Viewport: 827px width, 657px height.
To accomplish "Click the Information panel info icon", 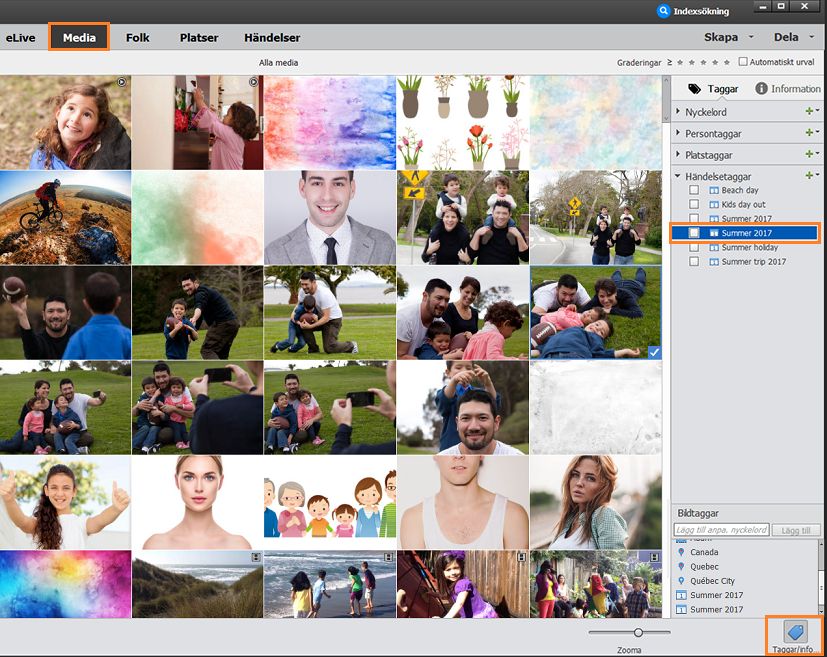I will (x=761, y=89).
